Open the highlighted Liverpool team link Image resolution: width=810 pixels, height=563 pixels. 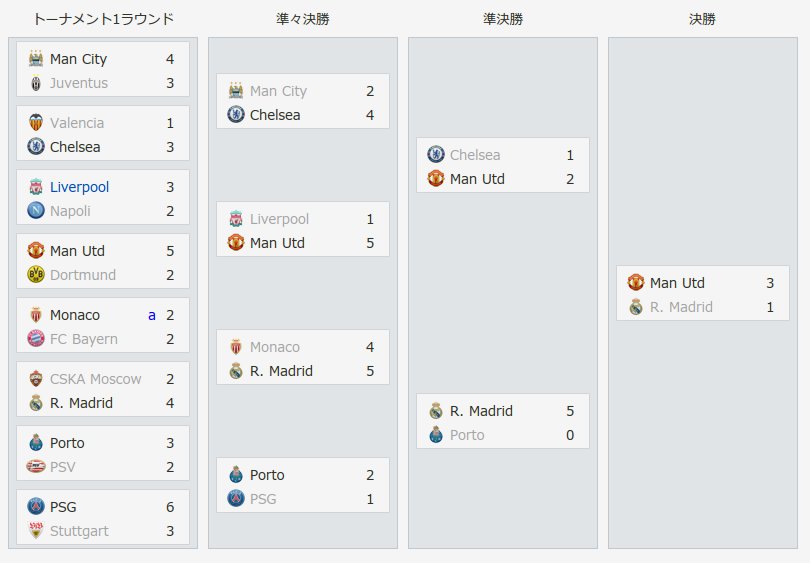tap(80, 187)
